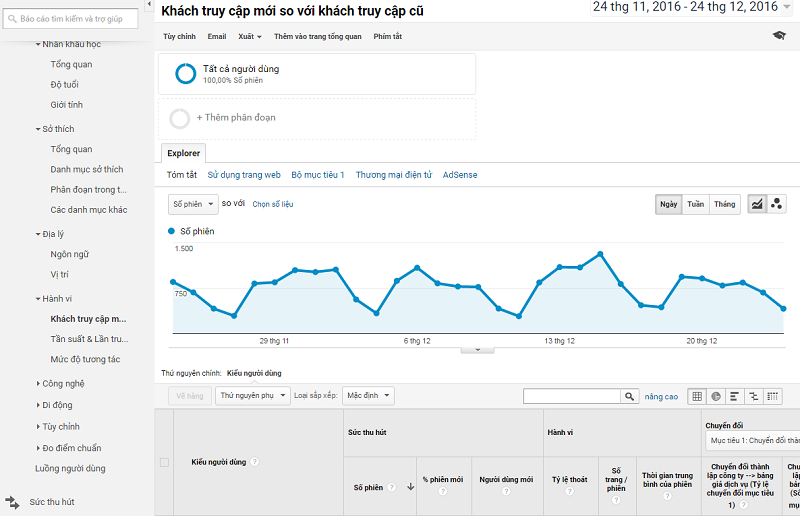
Task: Switch to the Sử dụng trang web tab
Action: [x=244, y=175]
